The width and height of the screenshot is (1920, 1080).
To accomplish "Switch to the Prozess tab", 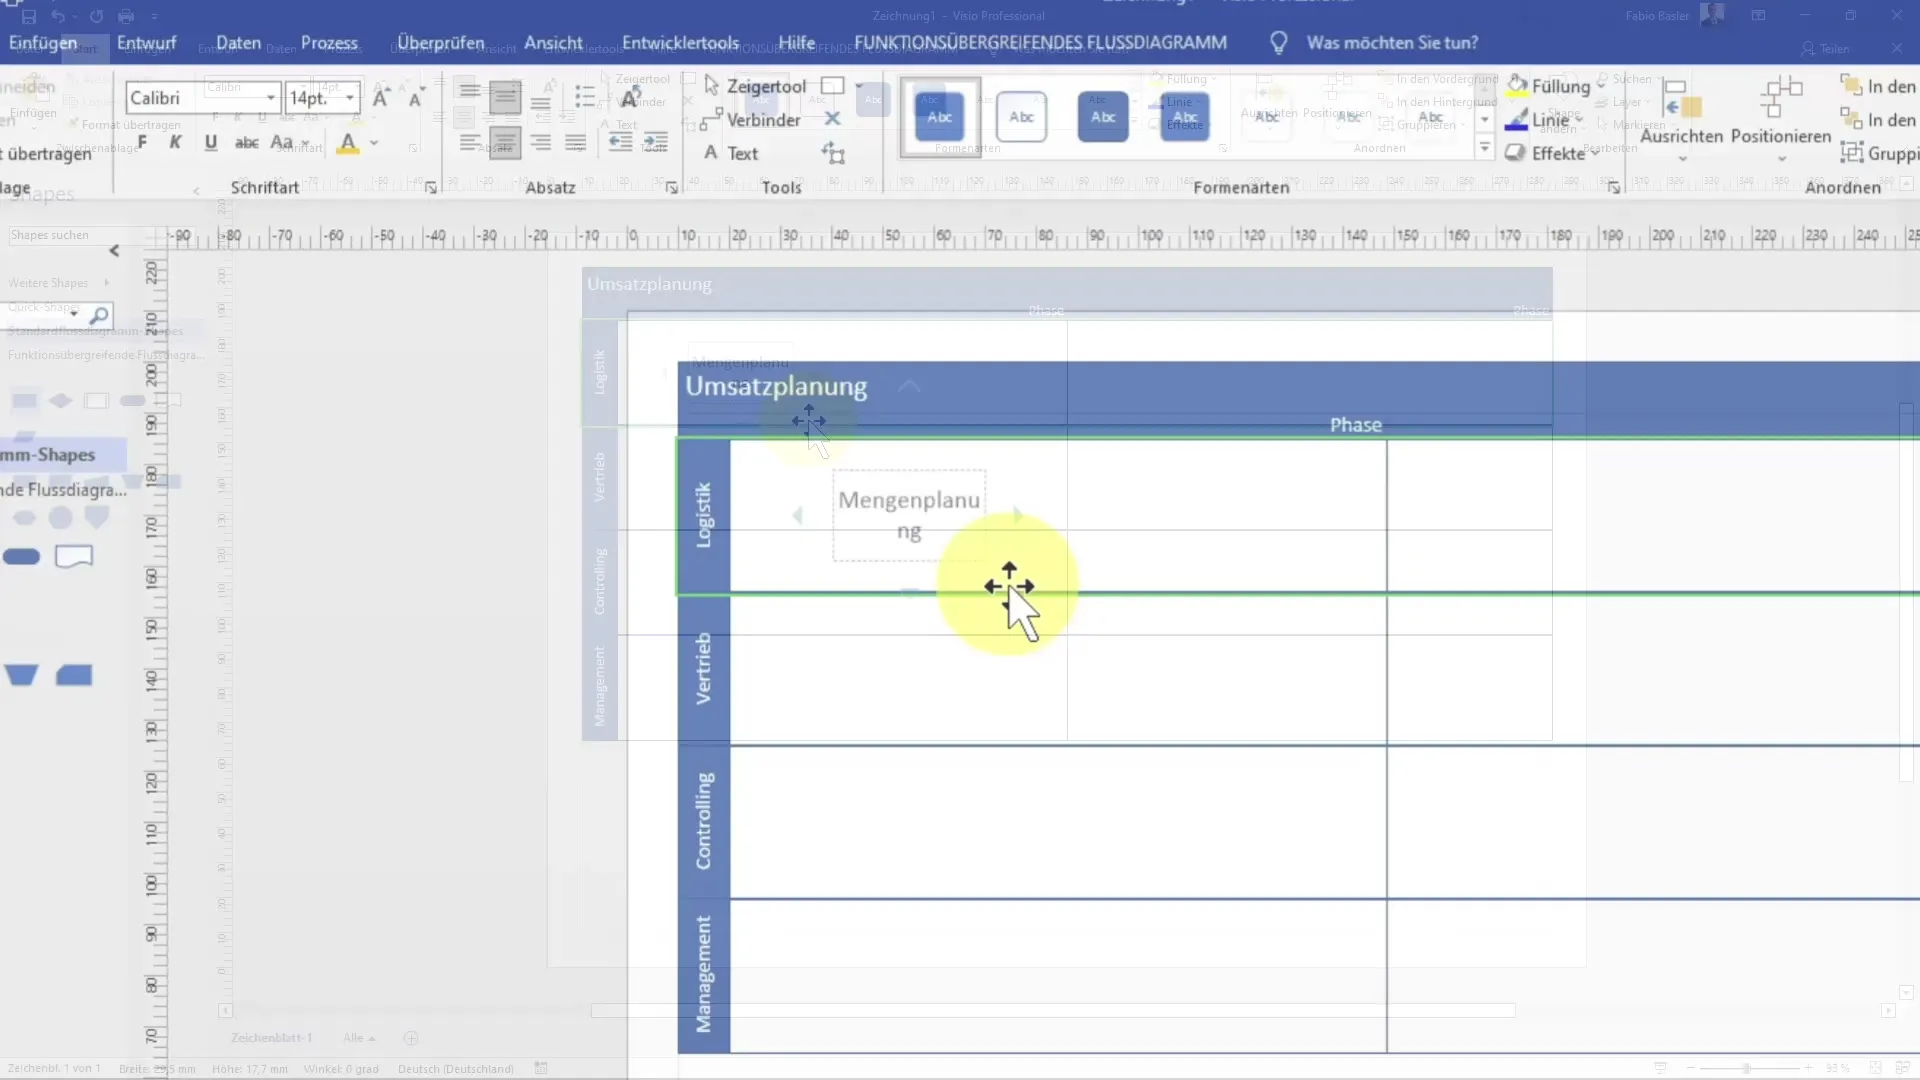I will coord(329,43).
